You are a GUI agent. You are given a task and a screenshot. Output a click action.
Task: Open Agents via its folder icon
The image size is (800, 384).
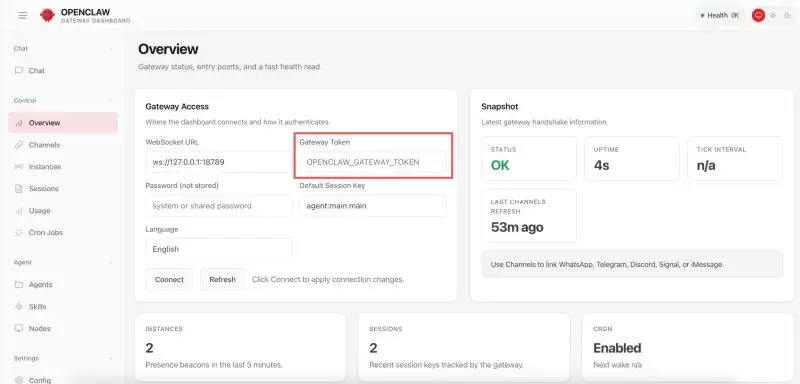[x=19, y=285]
